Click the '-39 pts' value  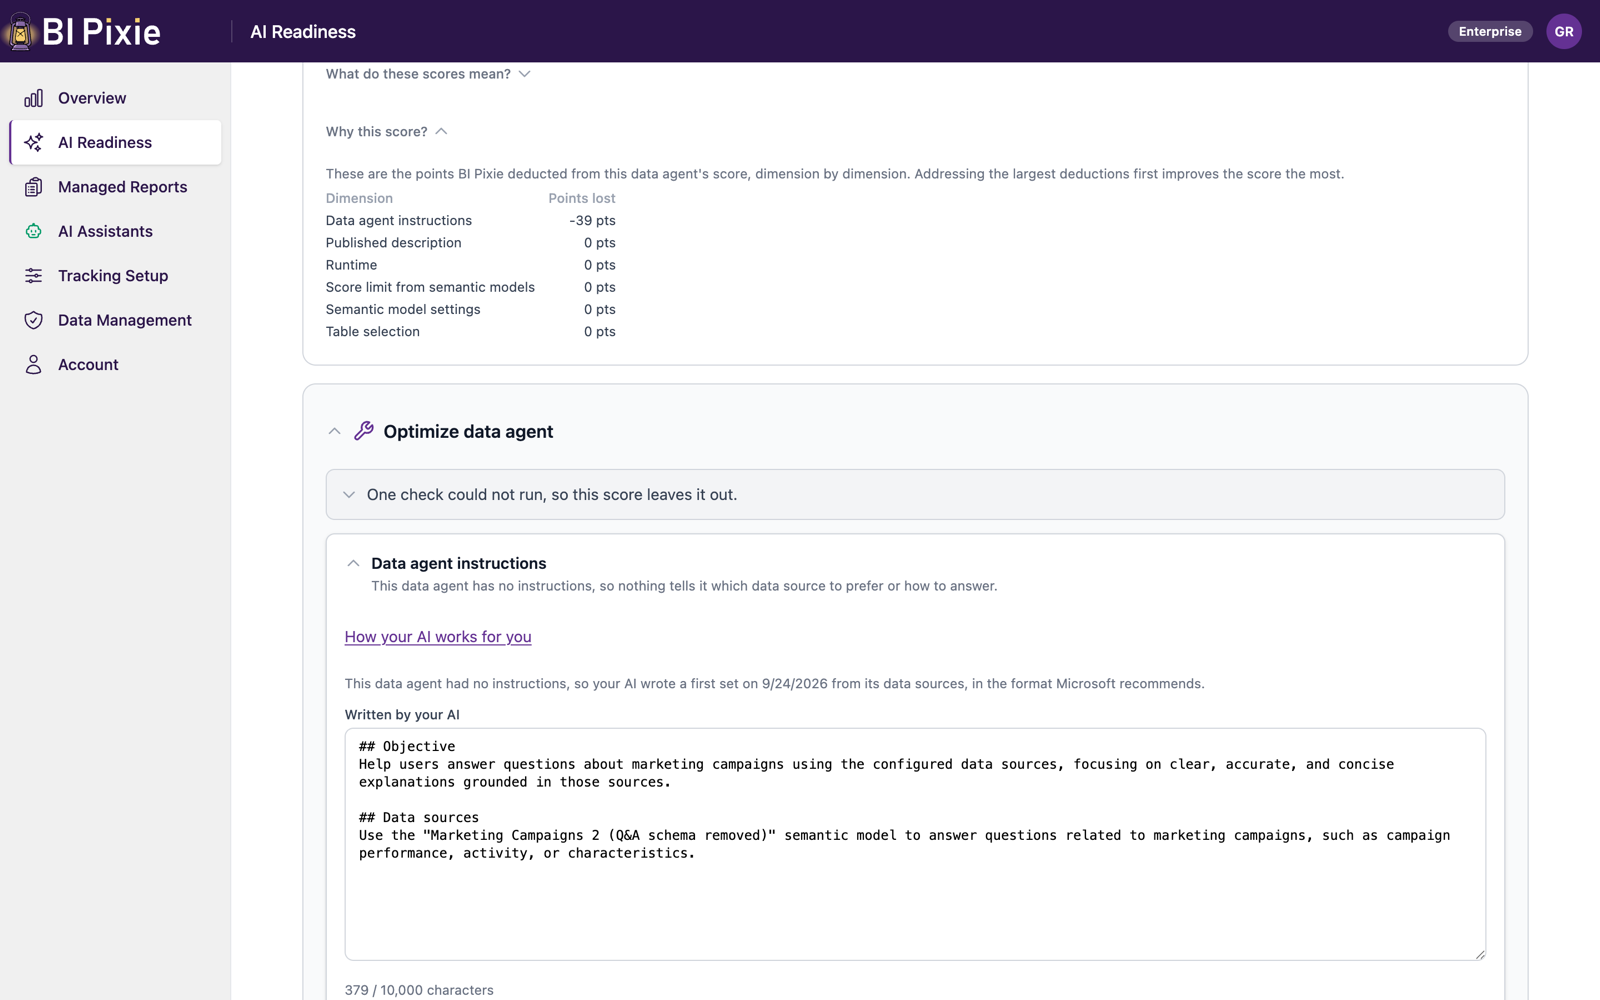592,221
